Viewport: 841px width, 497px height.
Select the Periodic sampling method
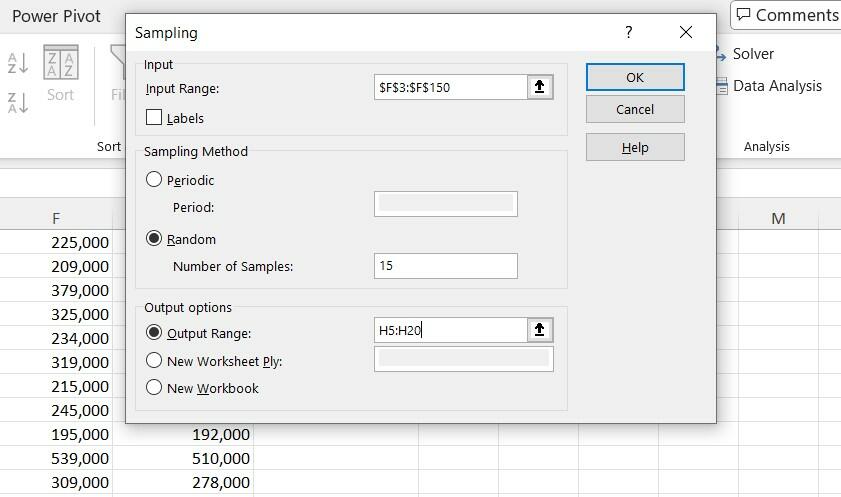[x=154, y=180]
